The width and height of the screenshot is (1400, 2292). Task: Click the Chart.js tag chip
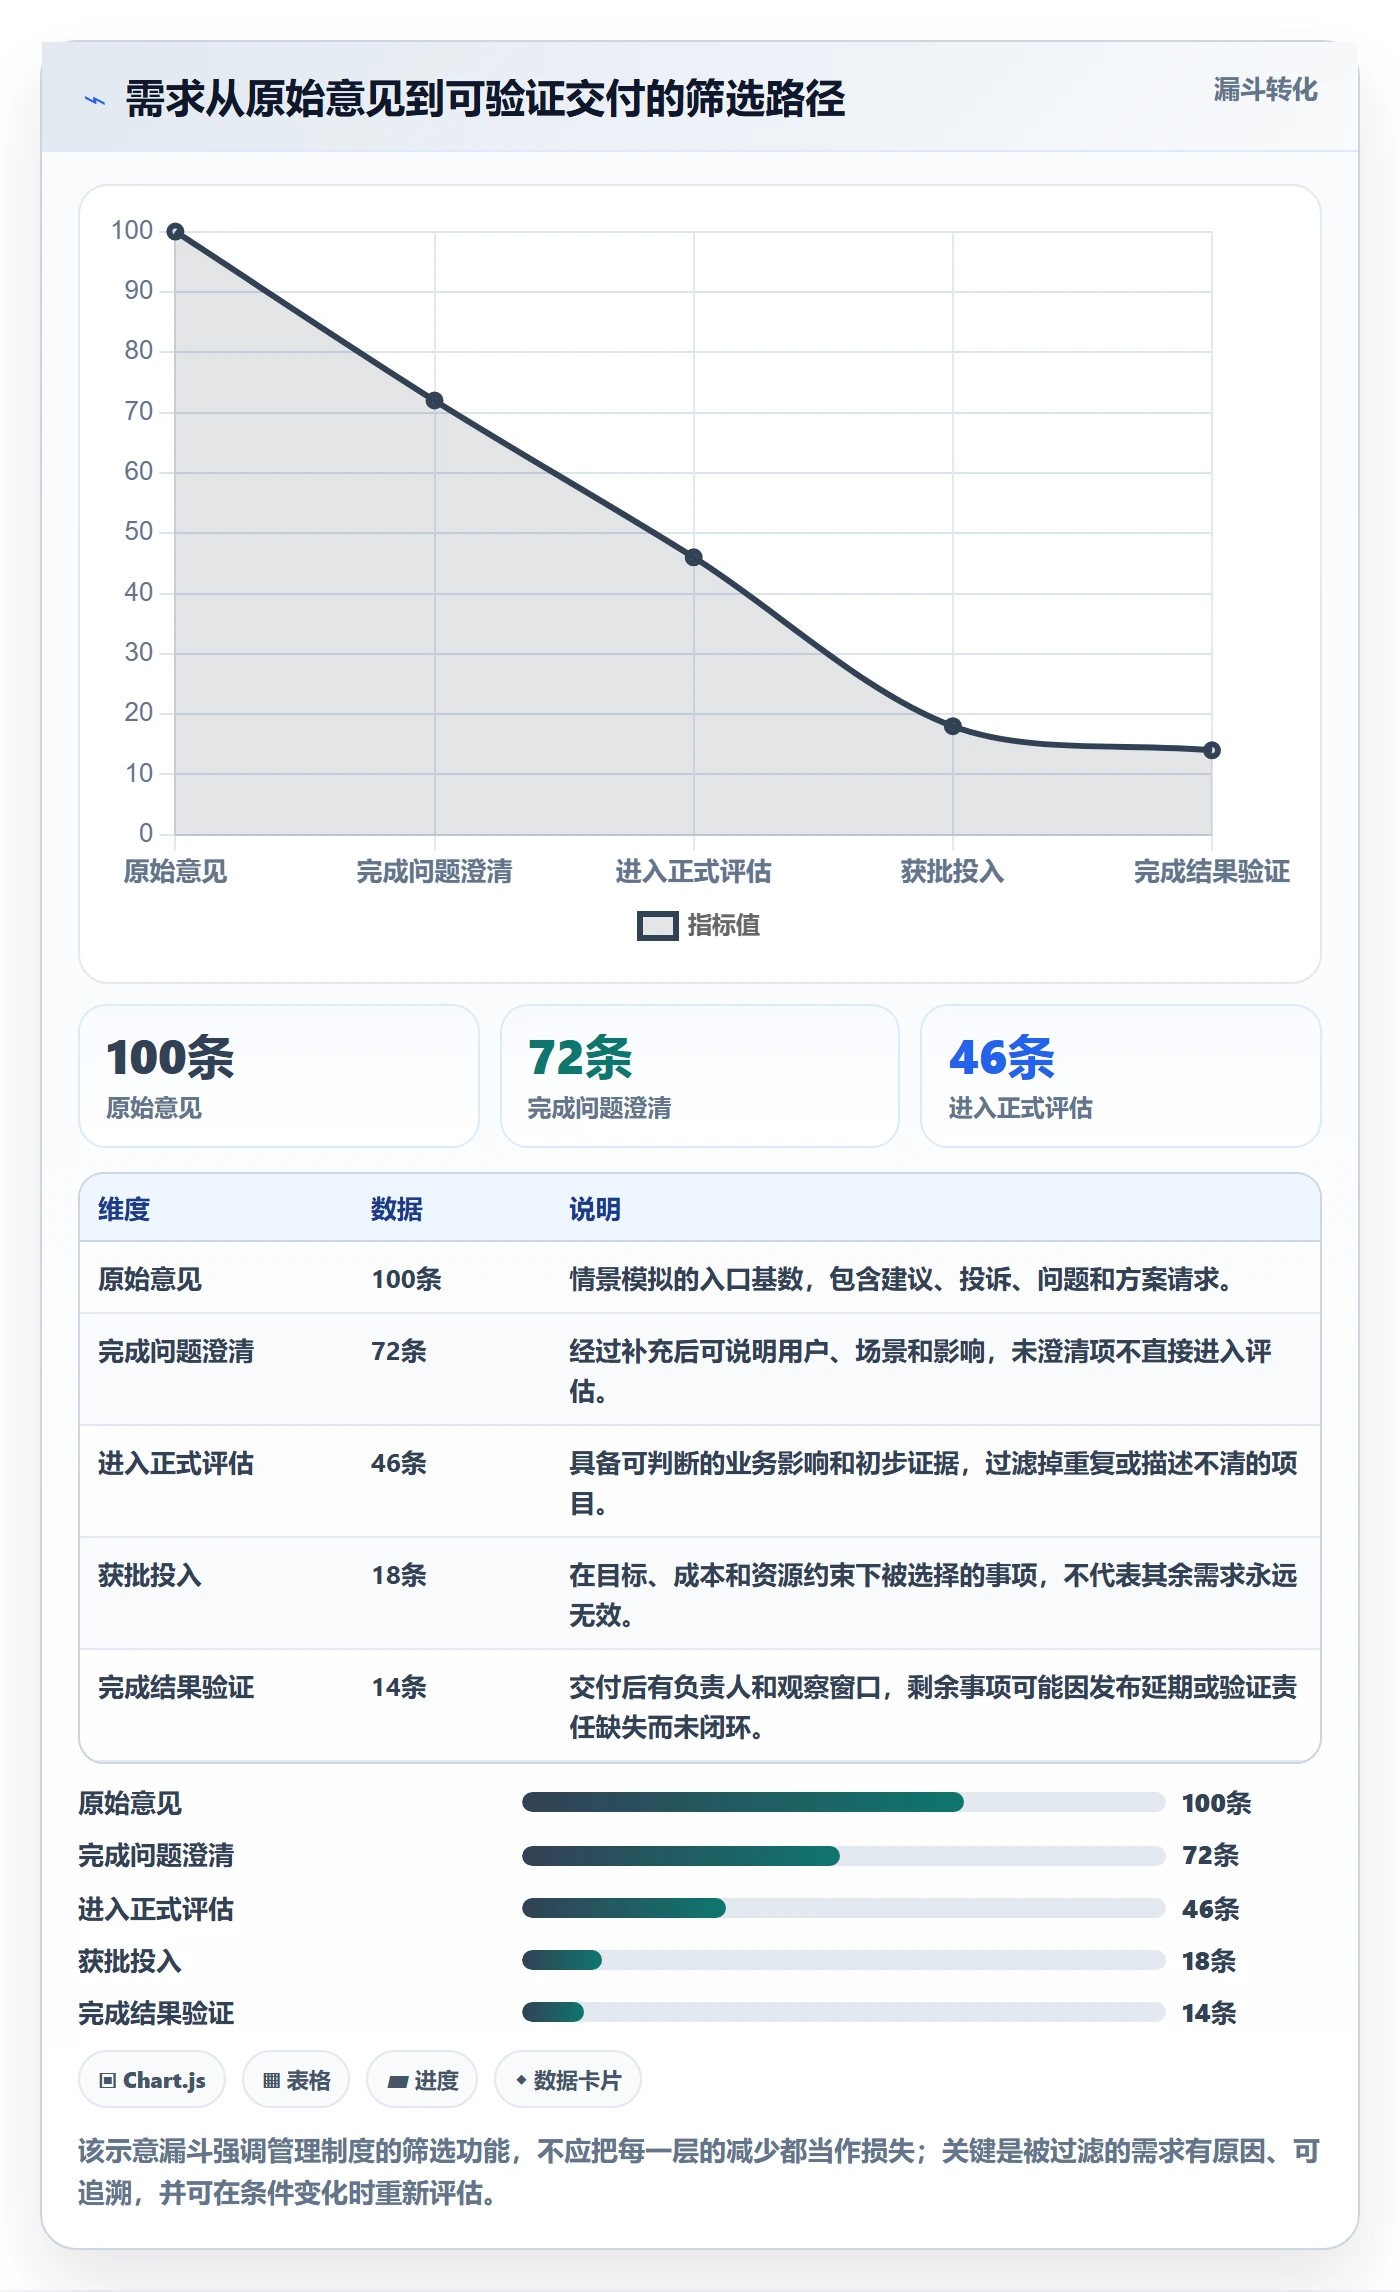click(152, 2080)
